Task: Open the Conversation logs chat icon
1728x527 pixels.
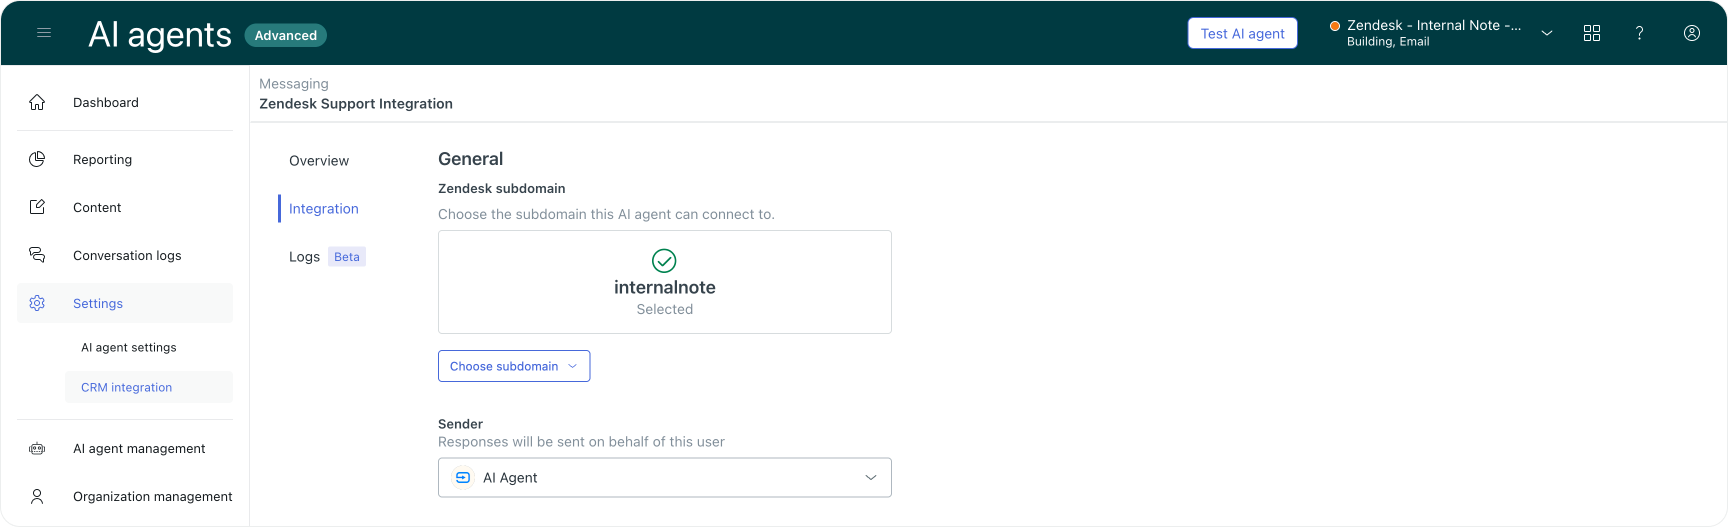Action: tap(37, 255)
